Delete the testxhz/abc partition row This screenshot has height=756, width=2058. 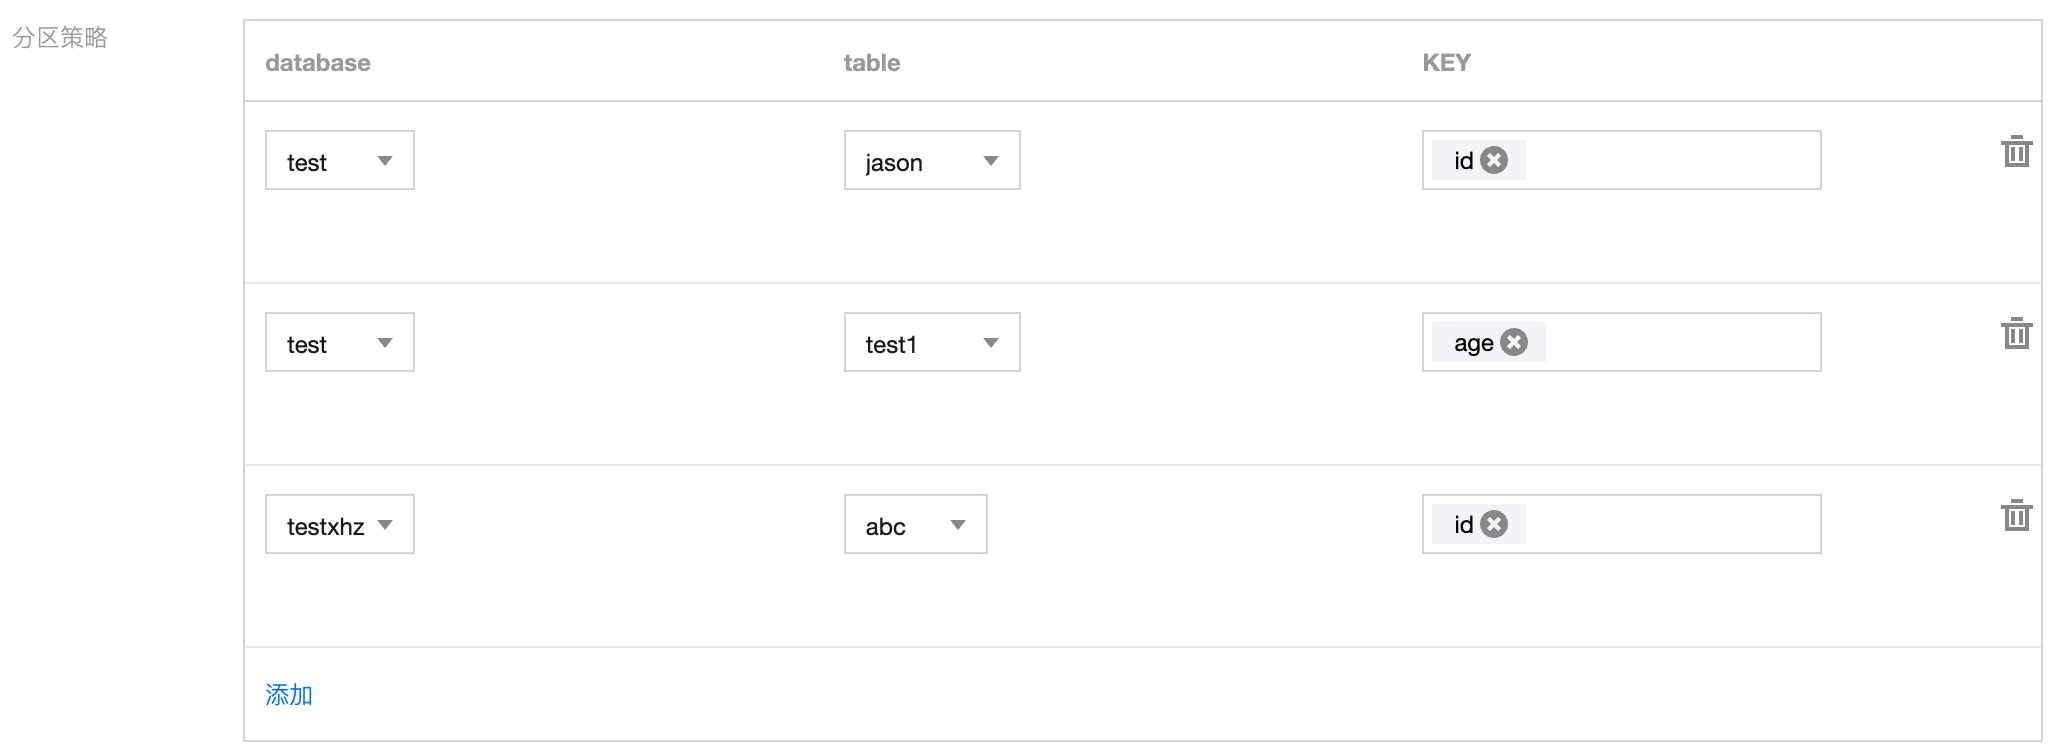(2016, 516)
